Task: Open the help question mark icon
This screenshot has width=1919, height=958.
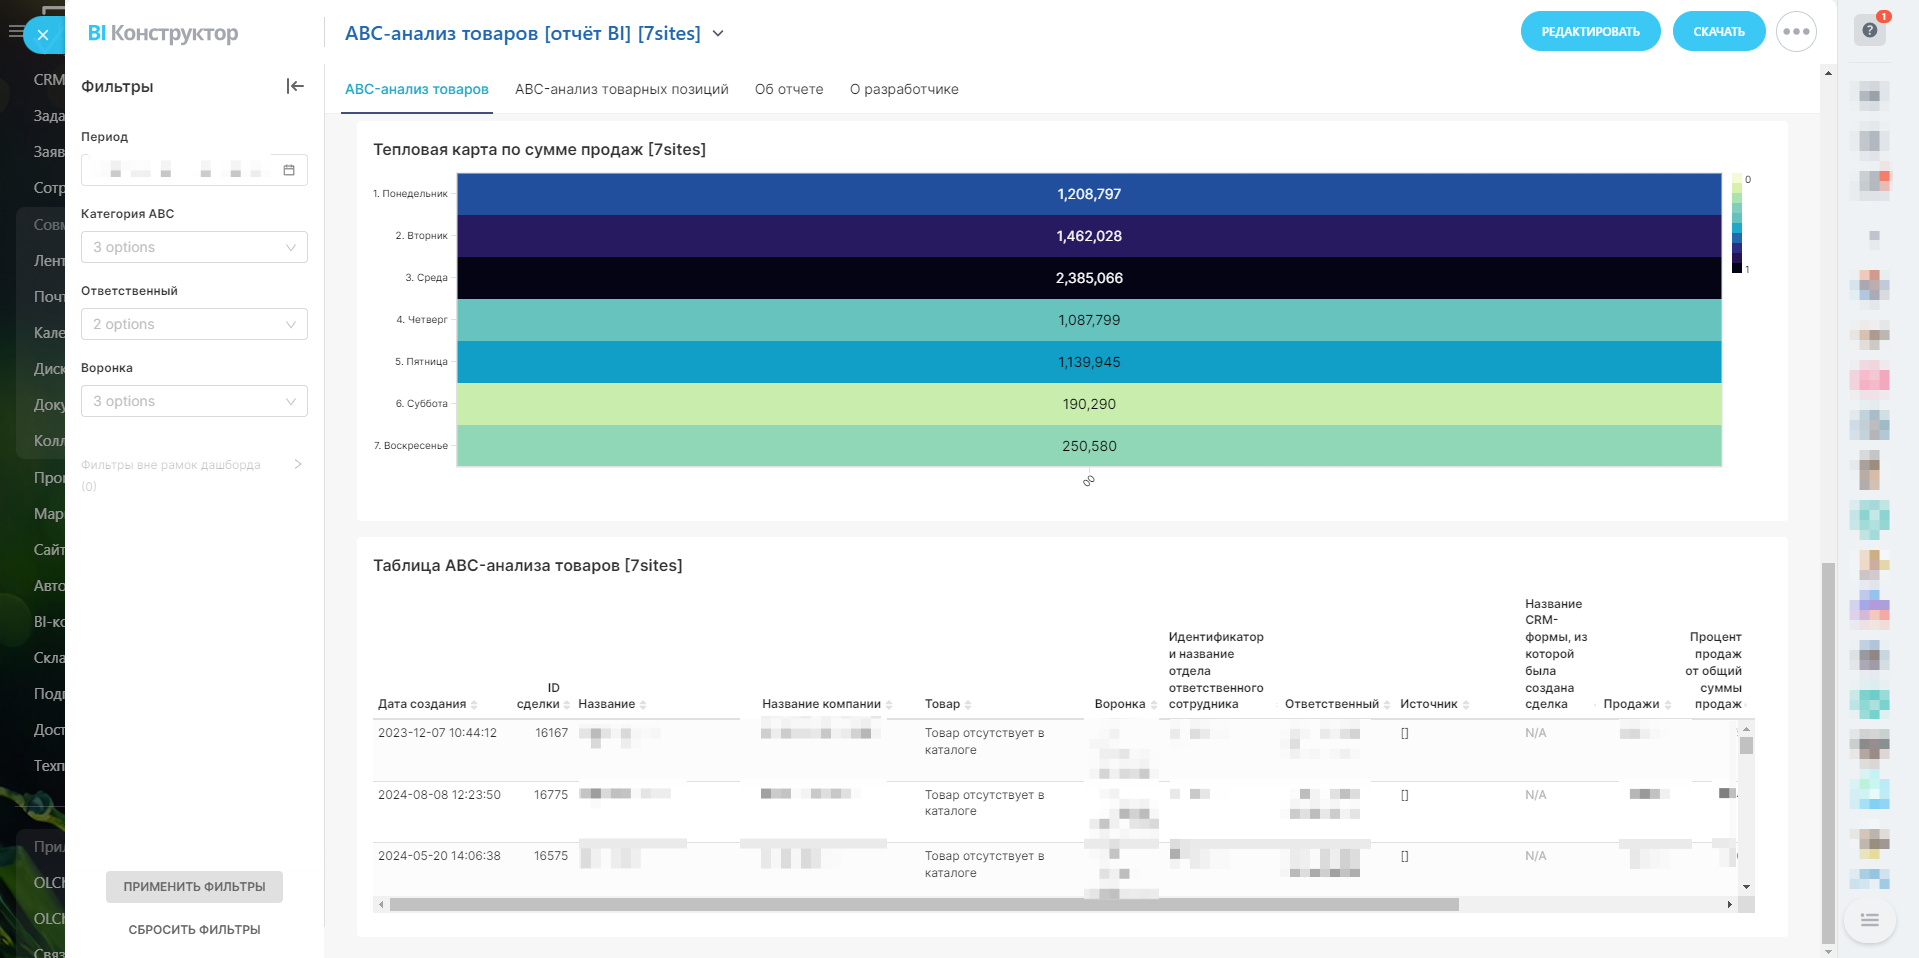Action: click(x=1869, y=30)
